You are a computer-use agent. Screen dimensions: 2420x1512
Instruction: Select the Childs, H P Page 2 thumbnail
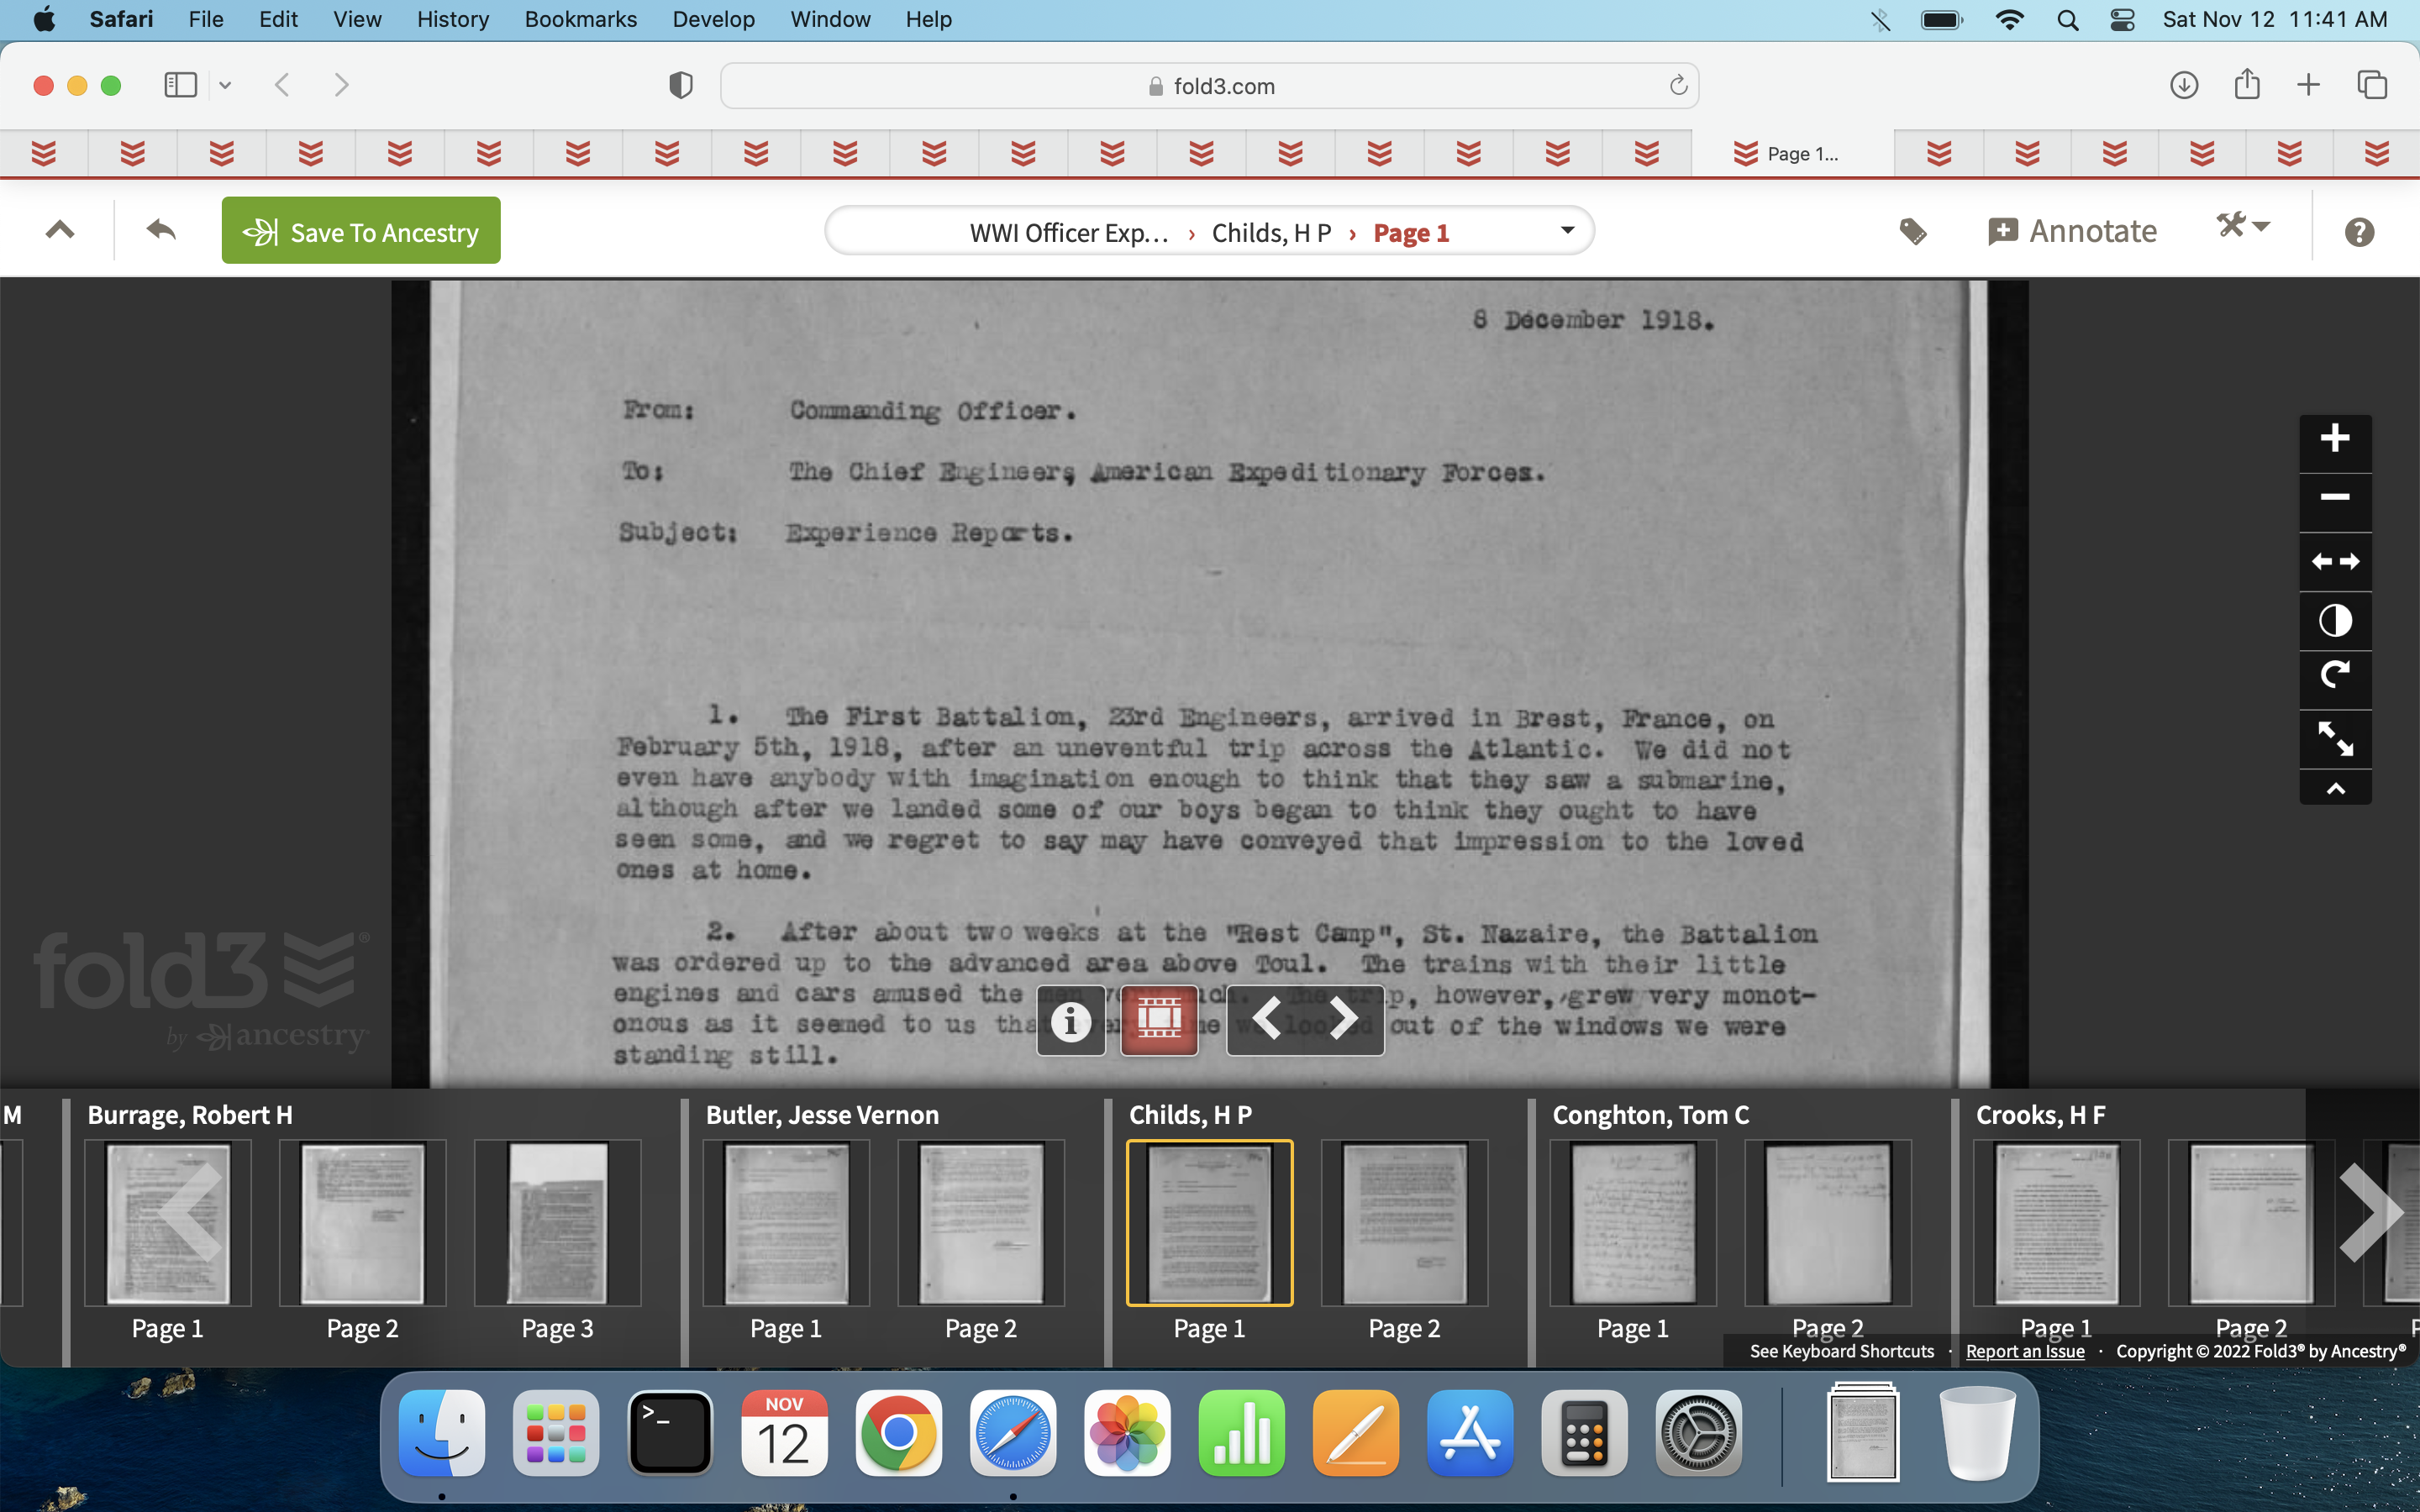tap(1404, 1224)
